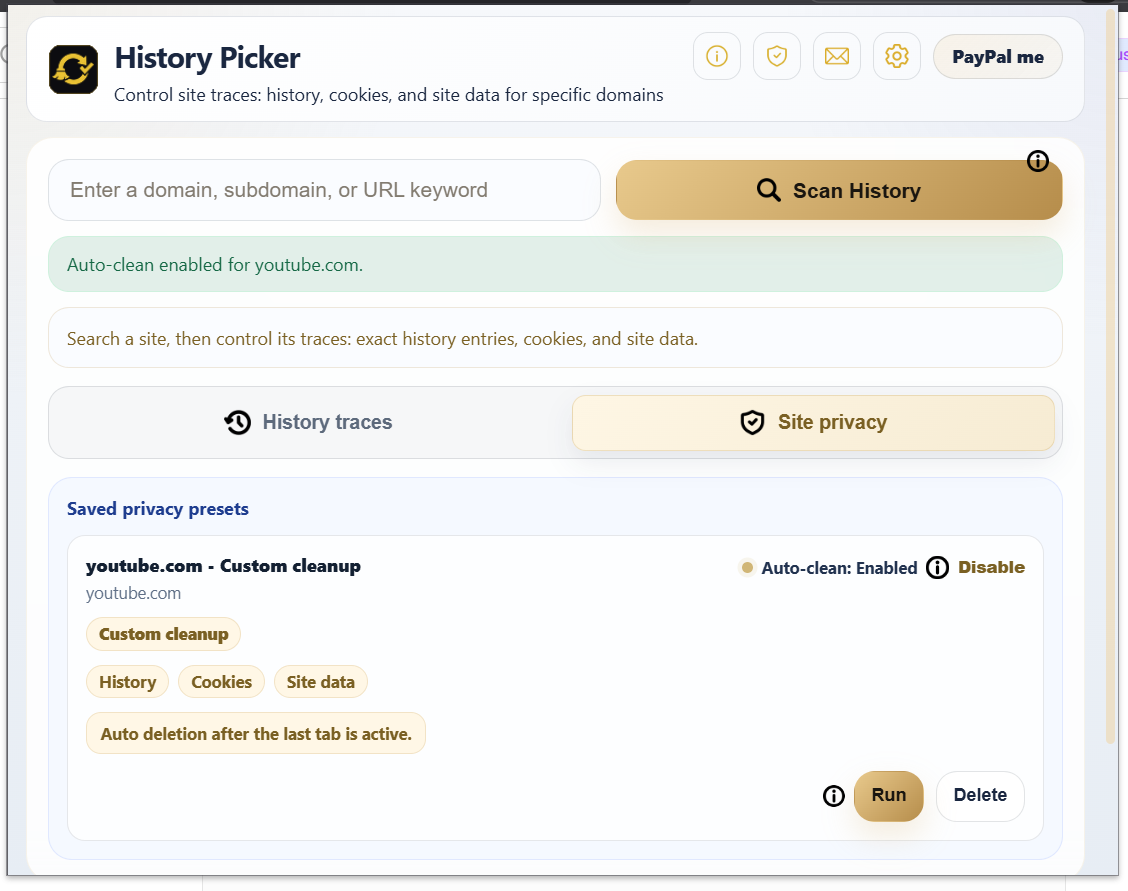Click 'Auto deletion after the last tab is active.'
Screen dimensions: 1128x891
[x=256, y=734]
